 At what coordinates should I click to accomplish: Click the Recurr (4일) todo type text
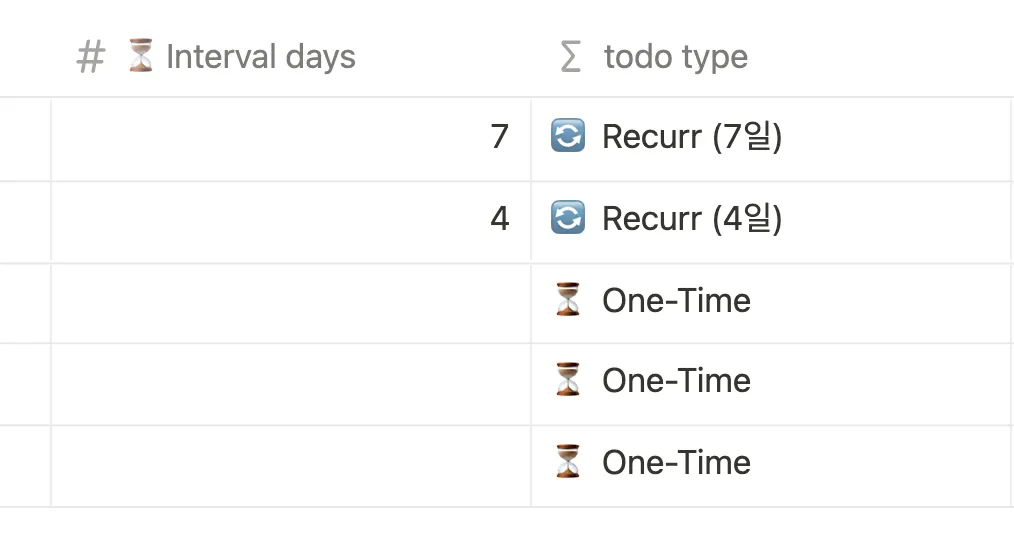coord(692,219)
